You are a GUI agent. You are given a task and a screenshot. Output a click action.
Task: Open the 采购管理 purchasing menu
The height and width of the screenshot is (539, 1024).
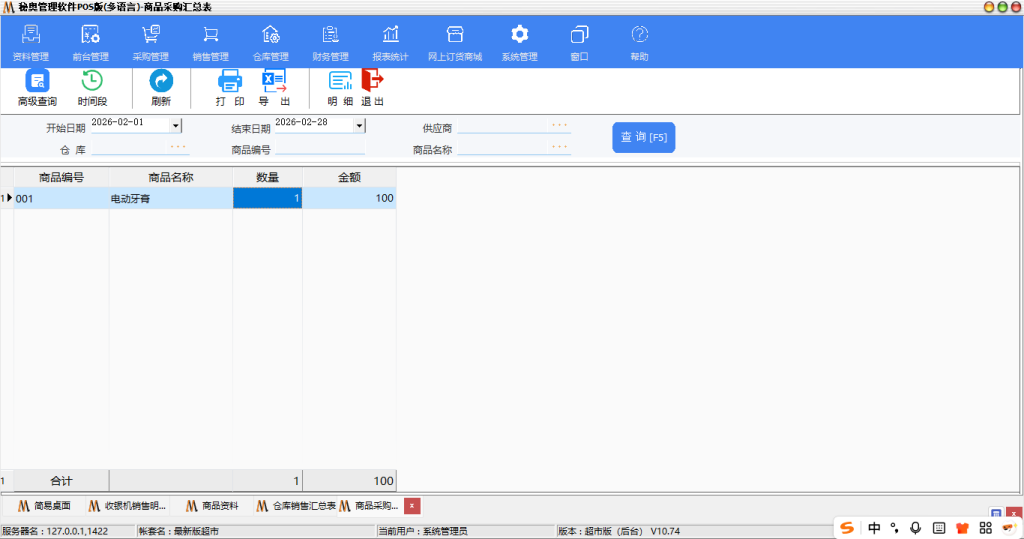151,42
